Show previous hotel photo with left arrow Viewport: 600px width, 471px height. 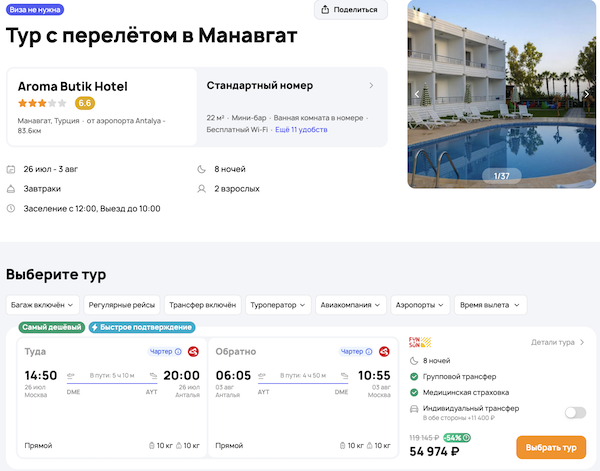point(418,94)
